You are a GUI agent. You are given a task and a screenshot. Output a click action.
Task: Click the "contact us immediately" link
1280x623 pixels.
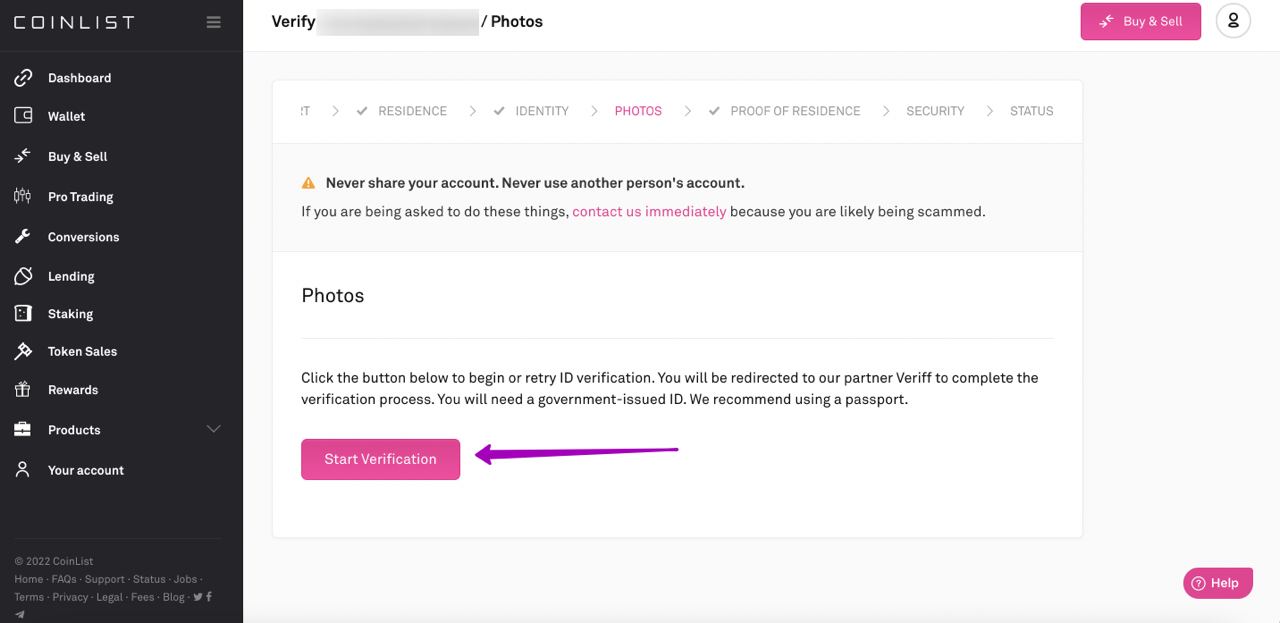point(649,212)
